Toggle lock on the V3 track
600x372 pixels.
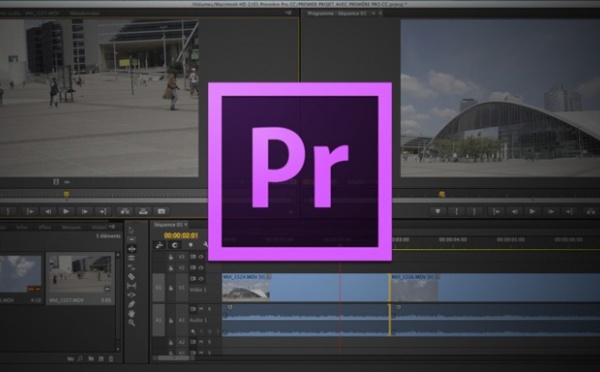click(171, 257)
